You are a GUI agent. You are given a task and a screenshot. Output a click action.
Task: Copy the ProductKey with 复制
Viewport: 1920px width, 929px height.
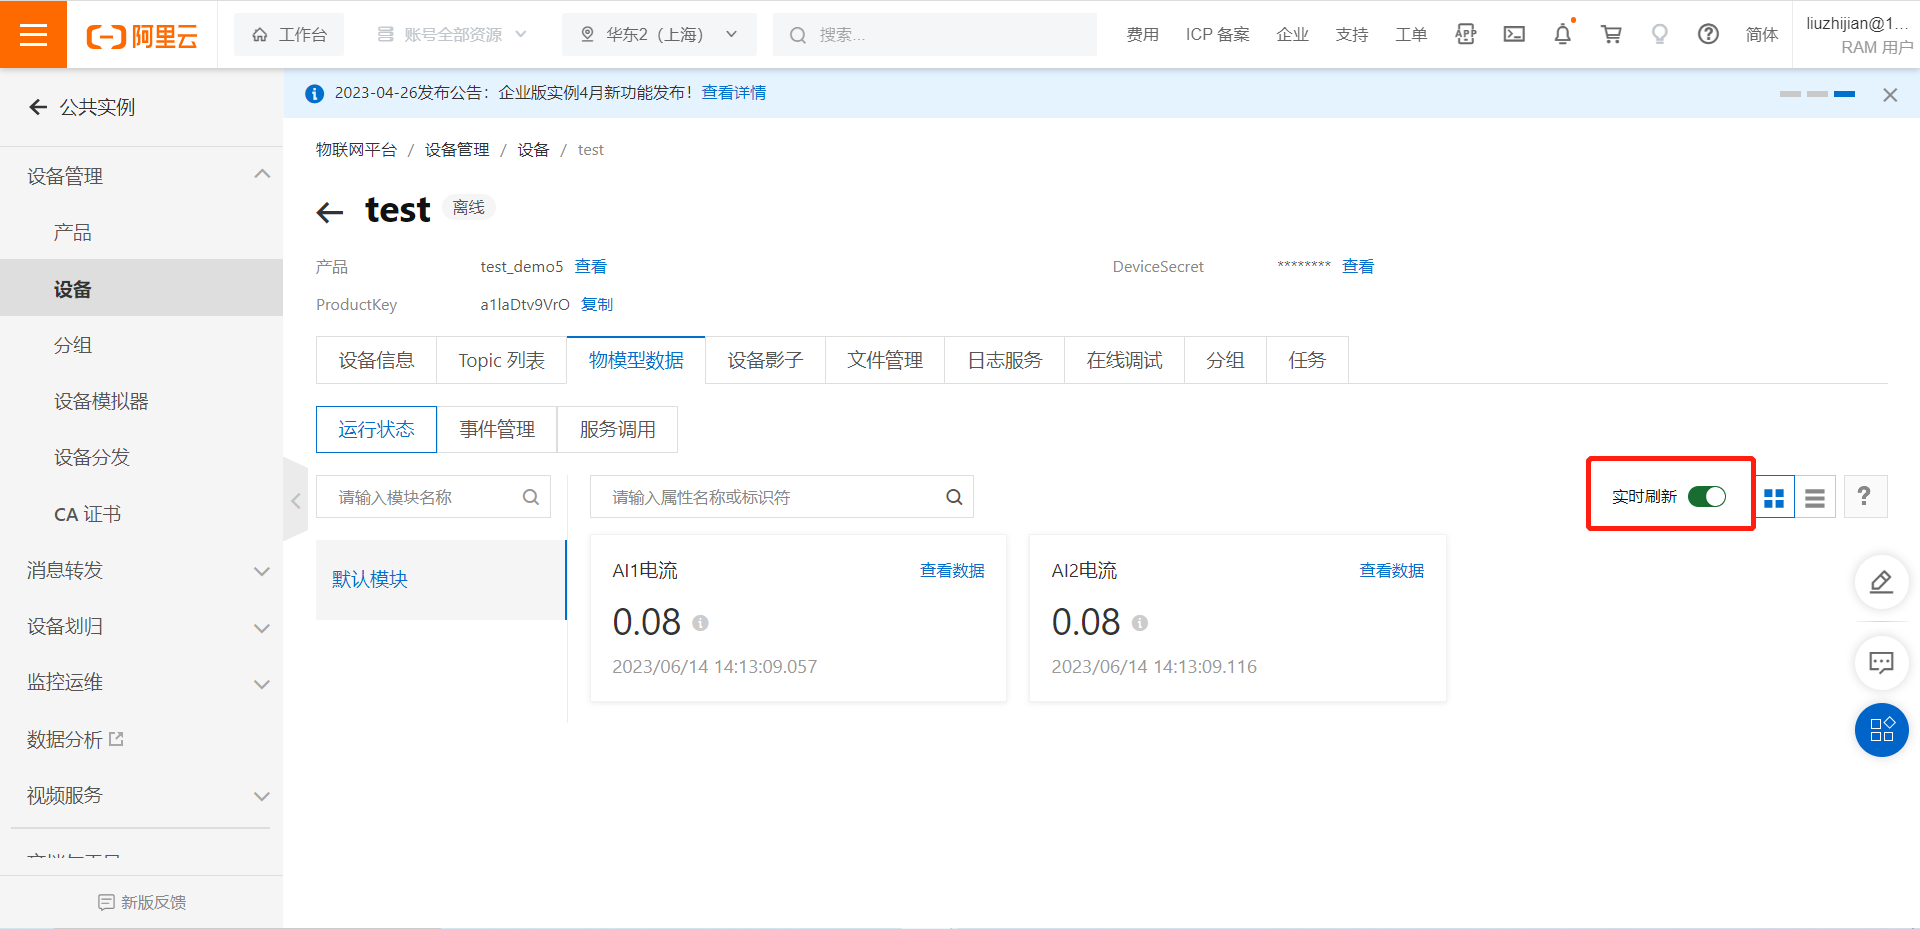point(596,304)
